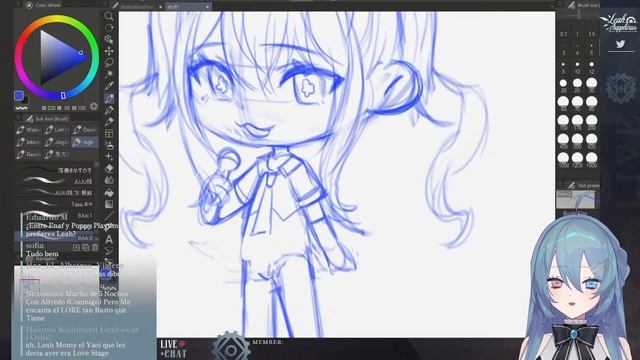Viewport: 640px width, 360px height.
Task: Choose the Jagu sub tool
Action: click(57, 142)
